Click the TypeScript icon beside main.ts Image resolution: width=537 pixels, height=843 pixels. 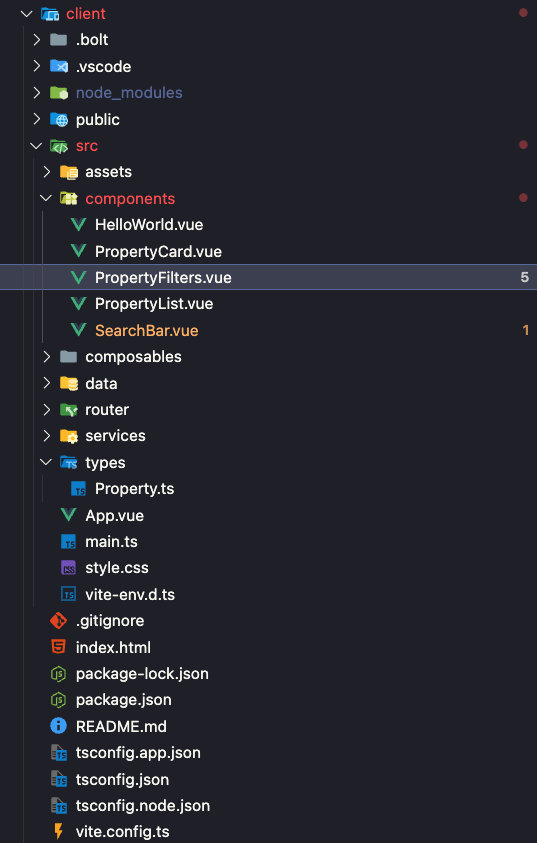coord(69,541)
